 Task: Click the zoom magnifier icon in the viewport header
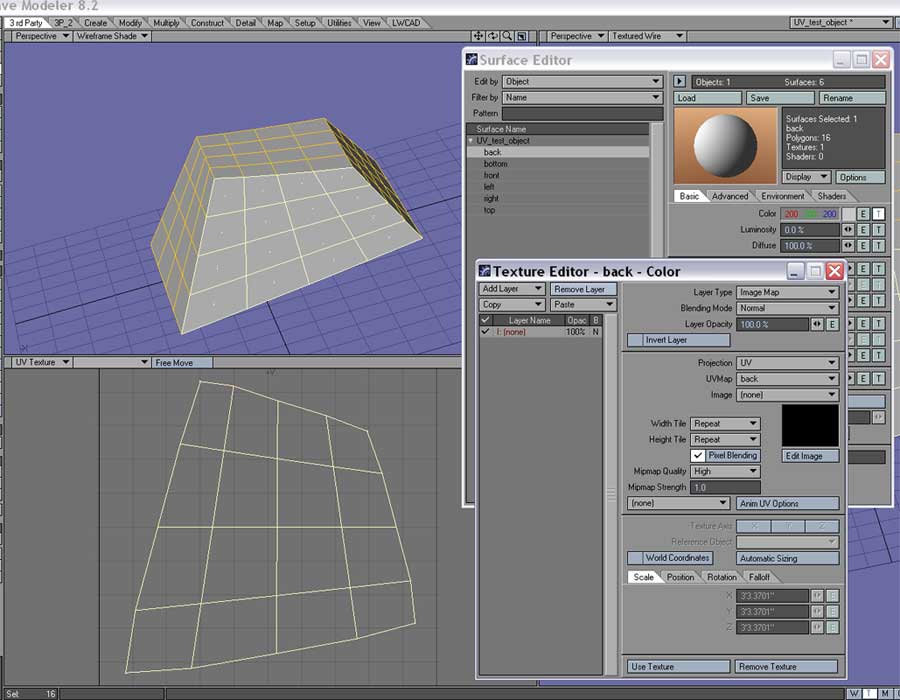pyautogui.click(x=507, y=36)
